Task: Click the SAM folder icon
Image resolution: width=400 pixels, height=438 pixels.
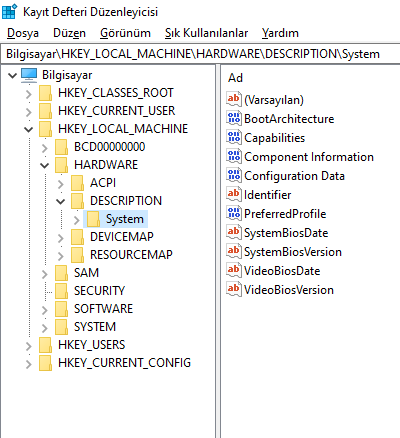Action: pyautogui.click(x=61, y=273)
